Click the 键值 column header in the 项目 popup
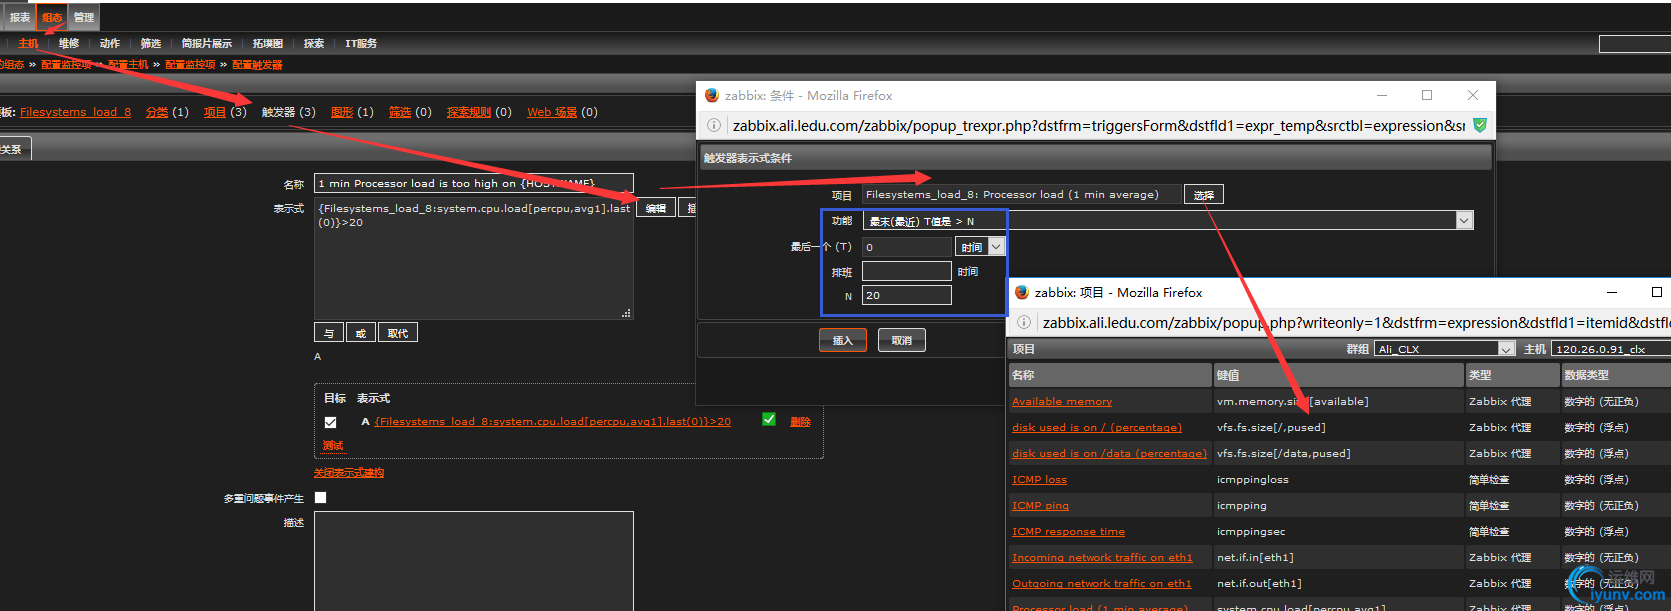The width and height of the screenshot is (1671, 611). [x=1339, y=375]
